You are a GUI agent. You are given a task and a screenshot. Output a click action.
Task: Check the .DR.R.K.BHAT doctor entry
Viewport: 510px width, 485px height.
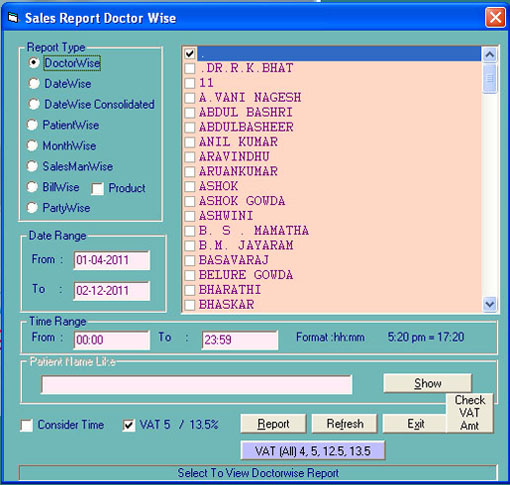point(190,68)
